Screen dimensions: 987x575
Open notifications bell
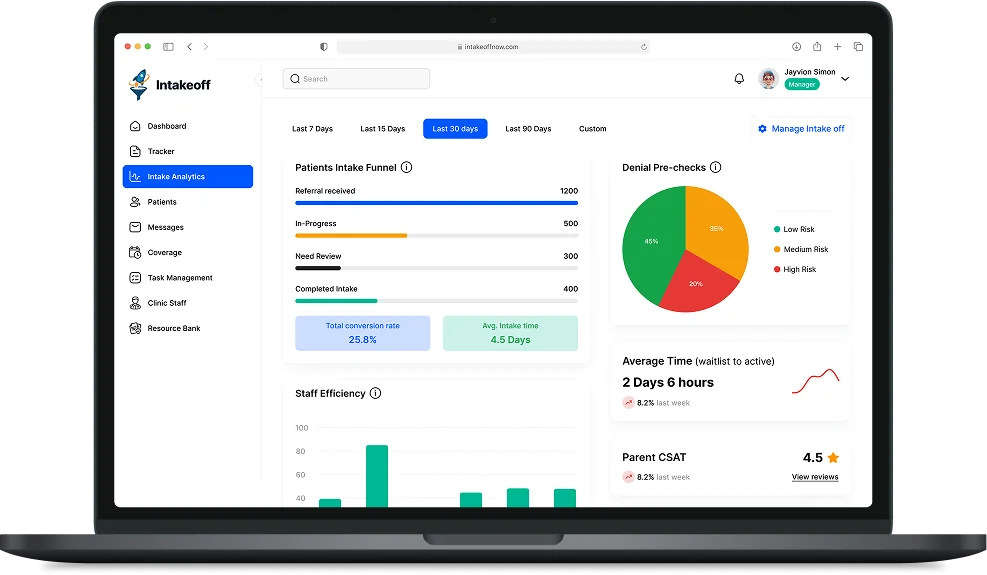click(739, 79)
